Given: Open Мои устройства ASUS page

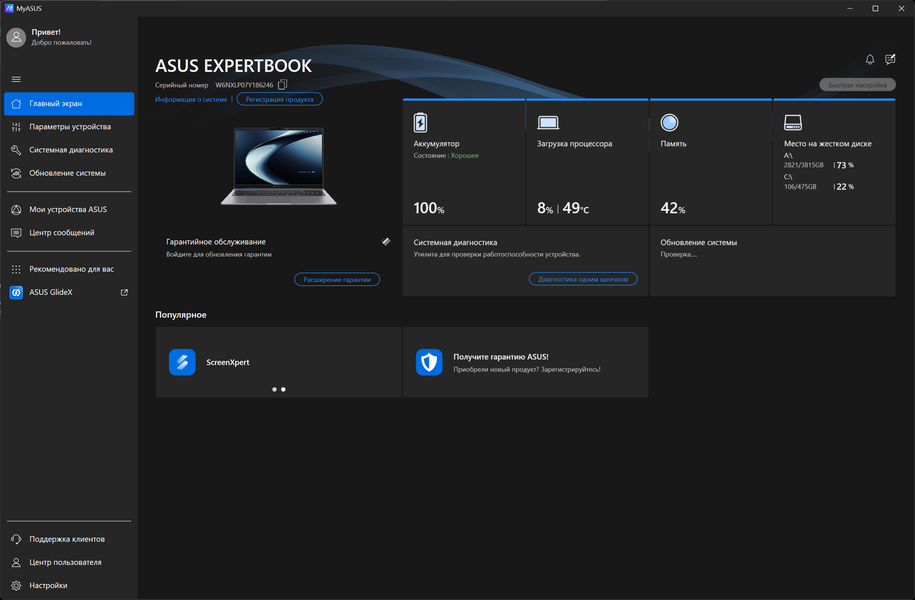Looking at the screenshot, I should click(x=69, y=210).
